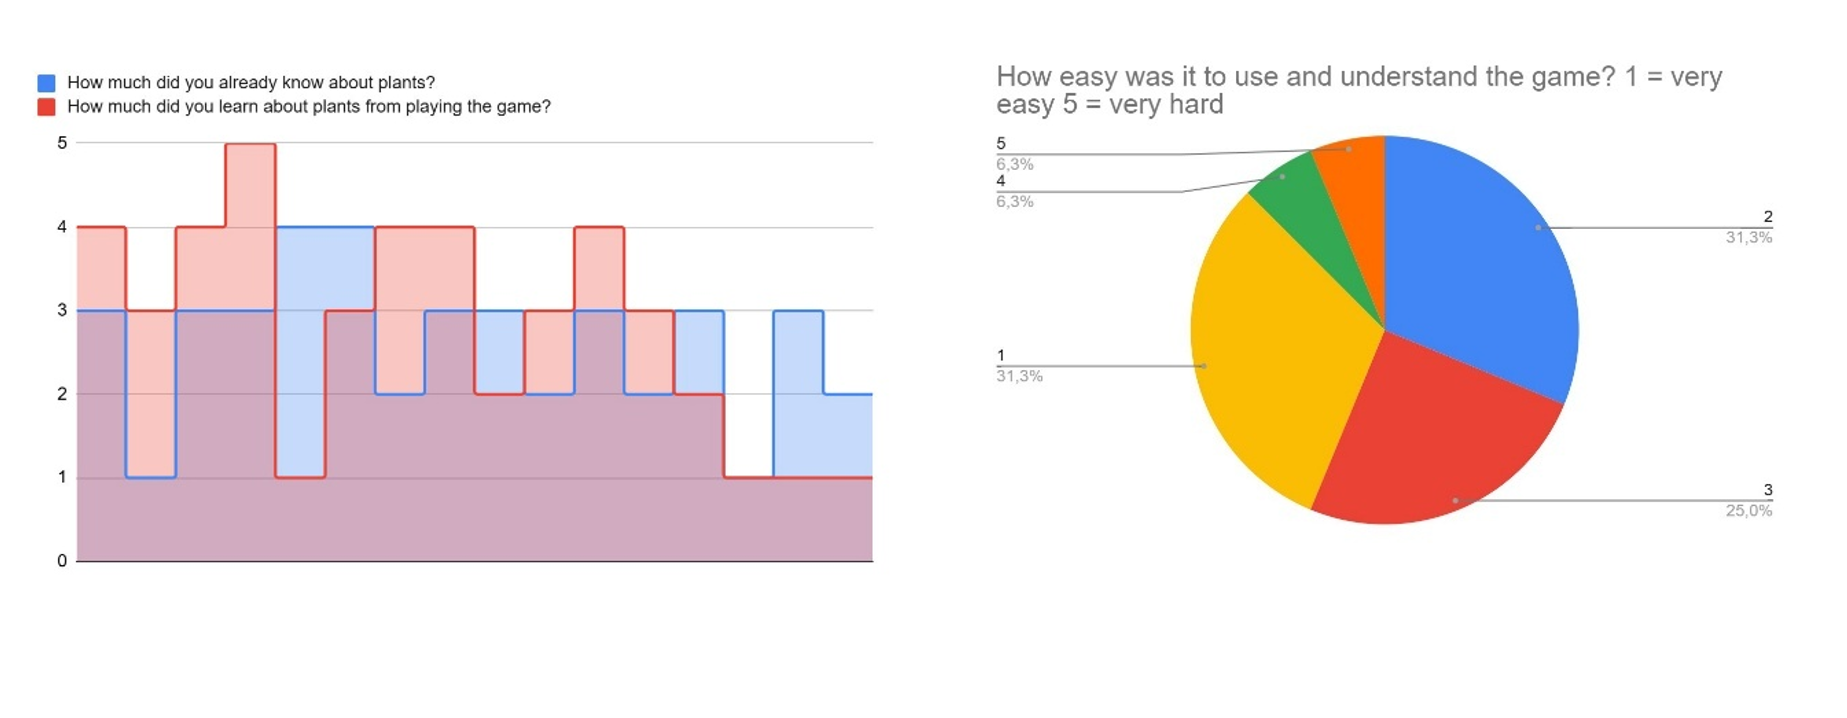Click the red legend color square
1847x718 pixels.
tap(46, 107)
